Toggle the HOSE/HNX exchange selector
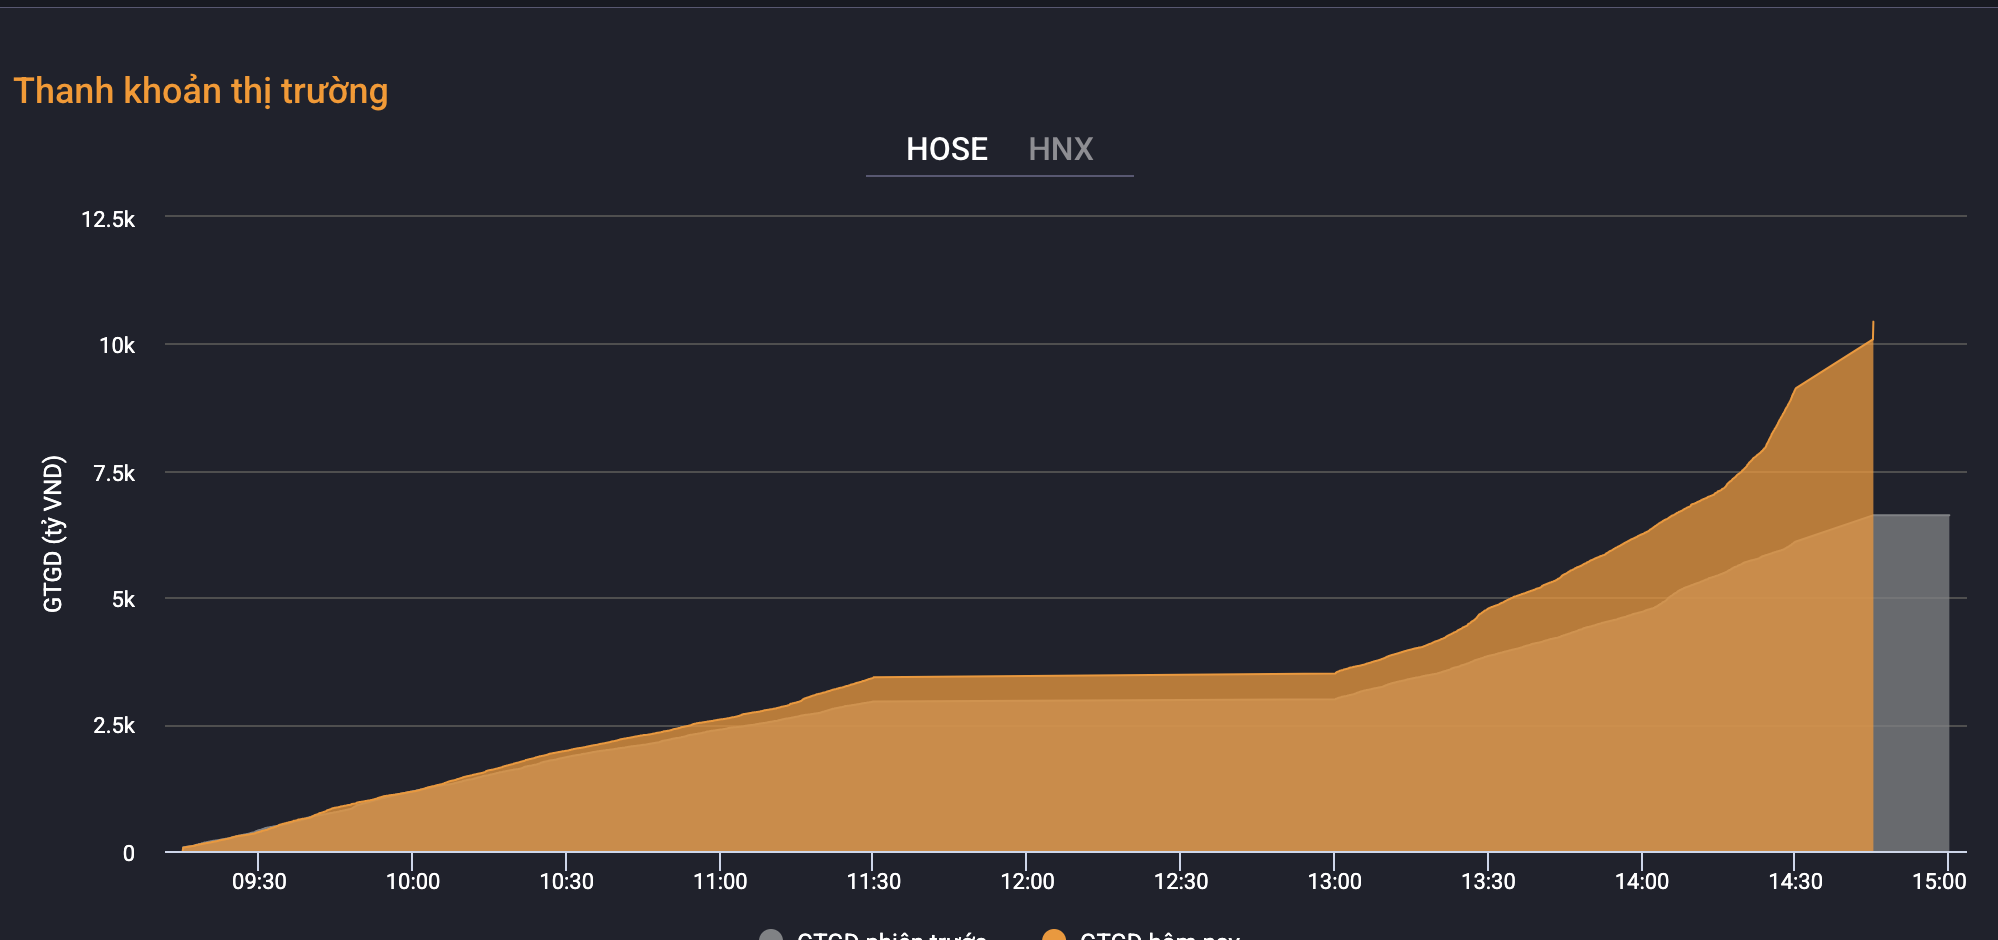 1000,150
